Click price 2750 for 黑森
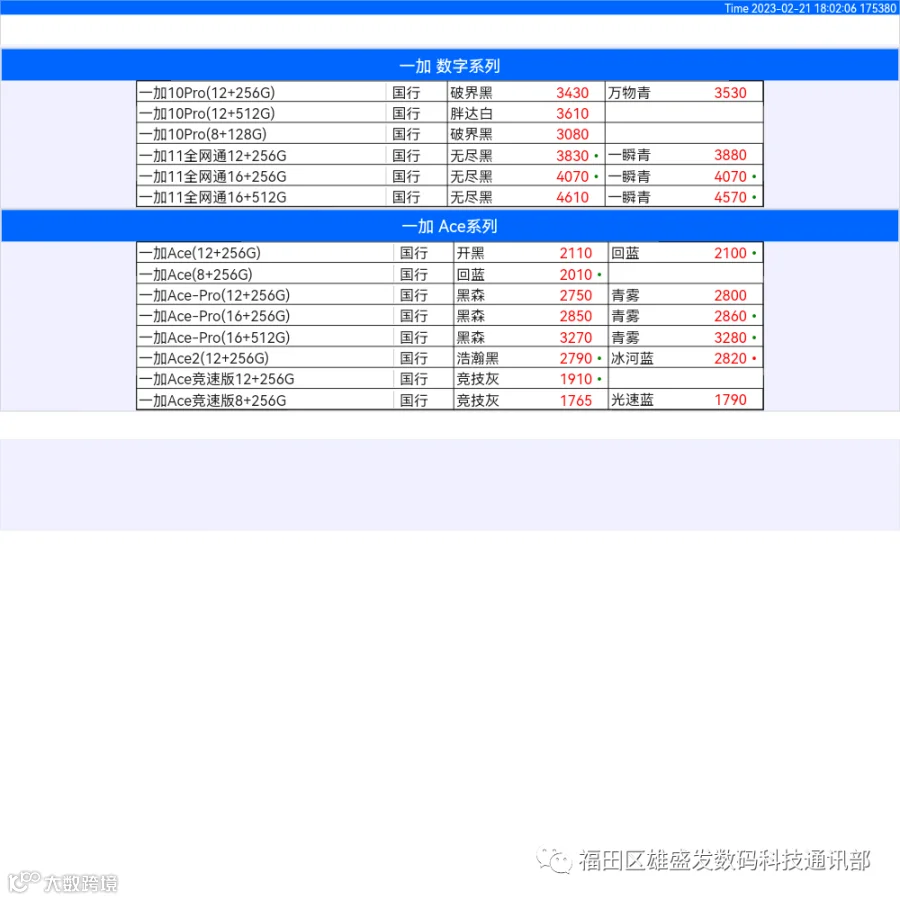This screenshot has height=900, width=900. tap(576, 295)
